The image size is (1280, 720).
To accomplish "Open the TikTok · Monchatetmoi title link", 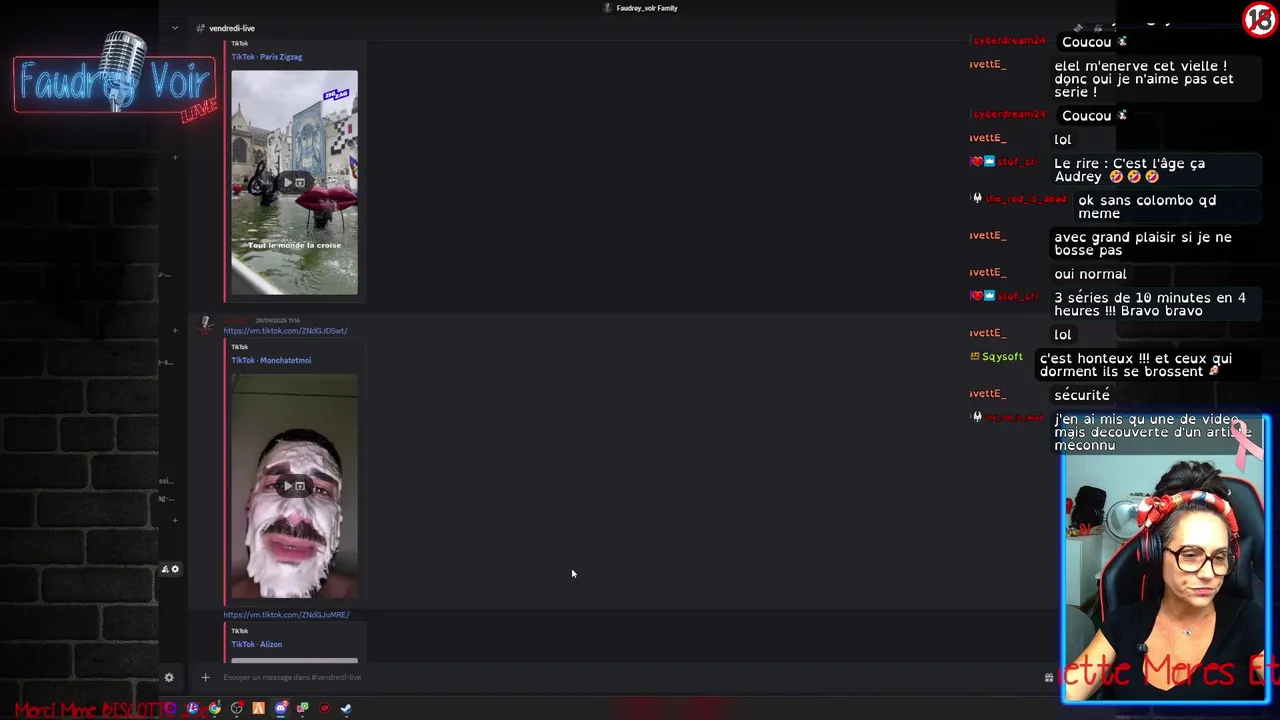I will 271,360.
